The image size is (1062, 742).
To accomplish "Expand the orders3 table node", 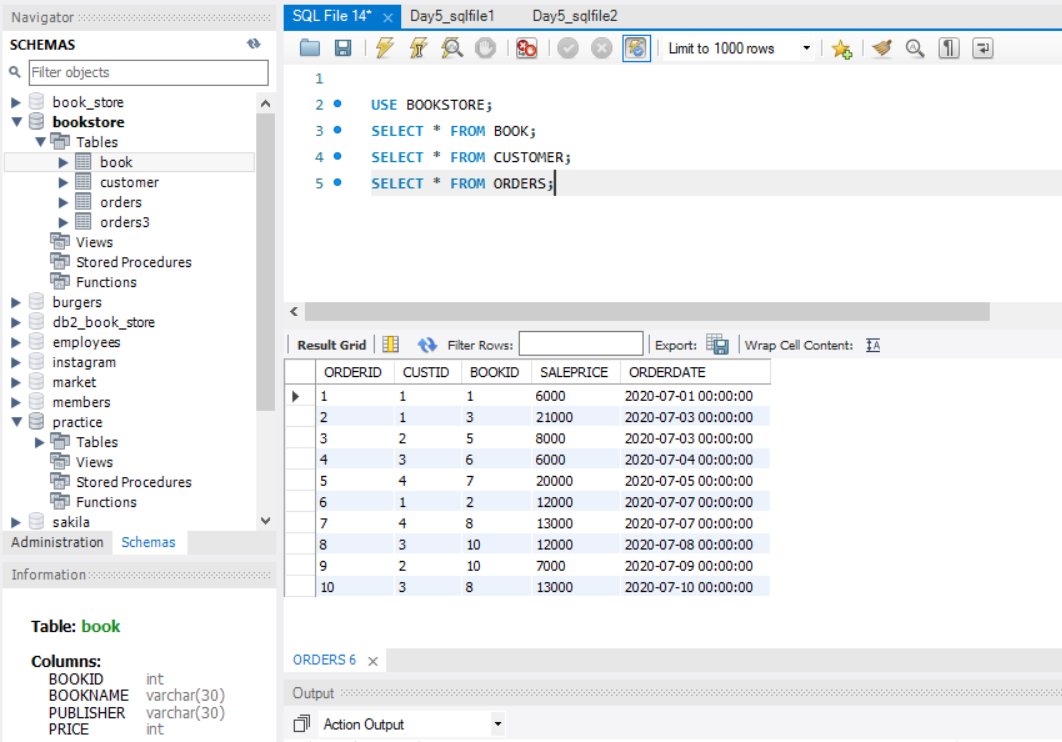I will pyautogui.click(x=63, y=223).
